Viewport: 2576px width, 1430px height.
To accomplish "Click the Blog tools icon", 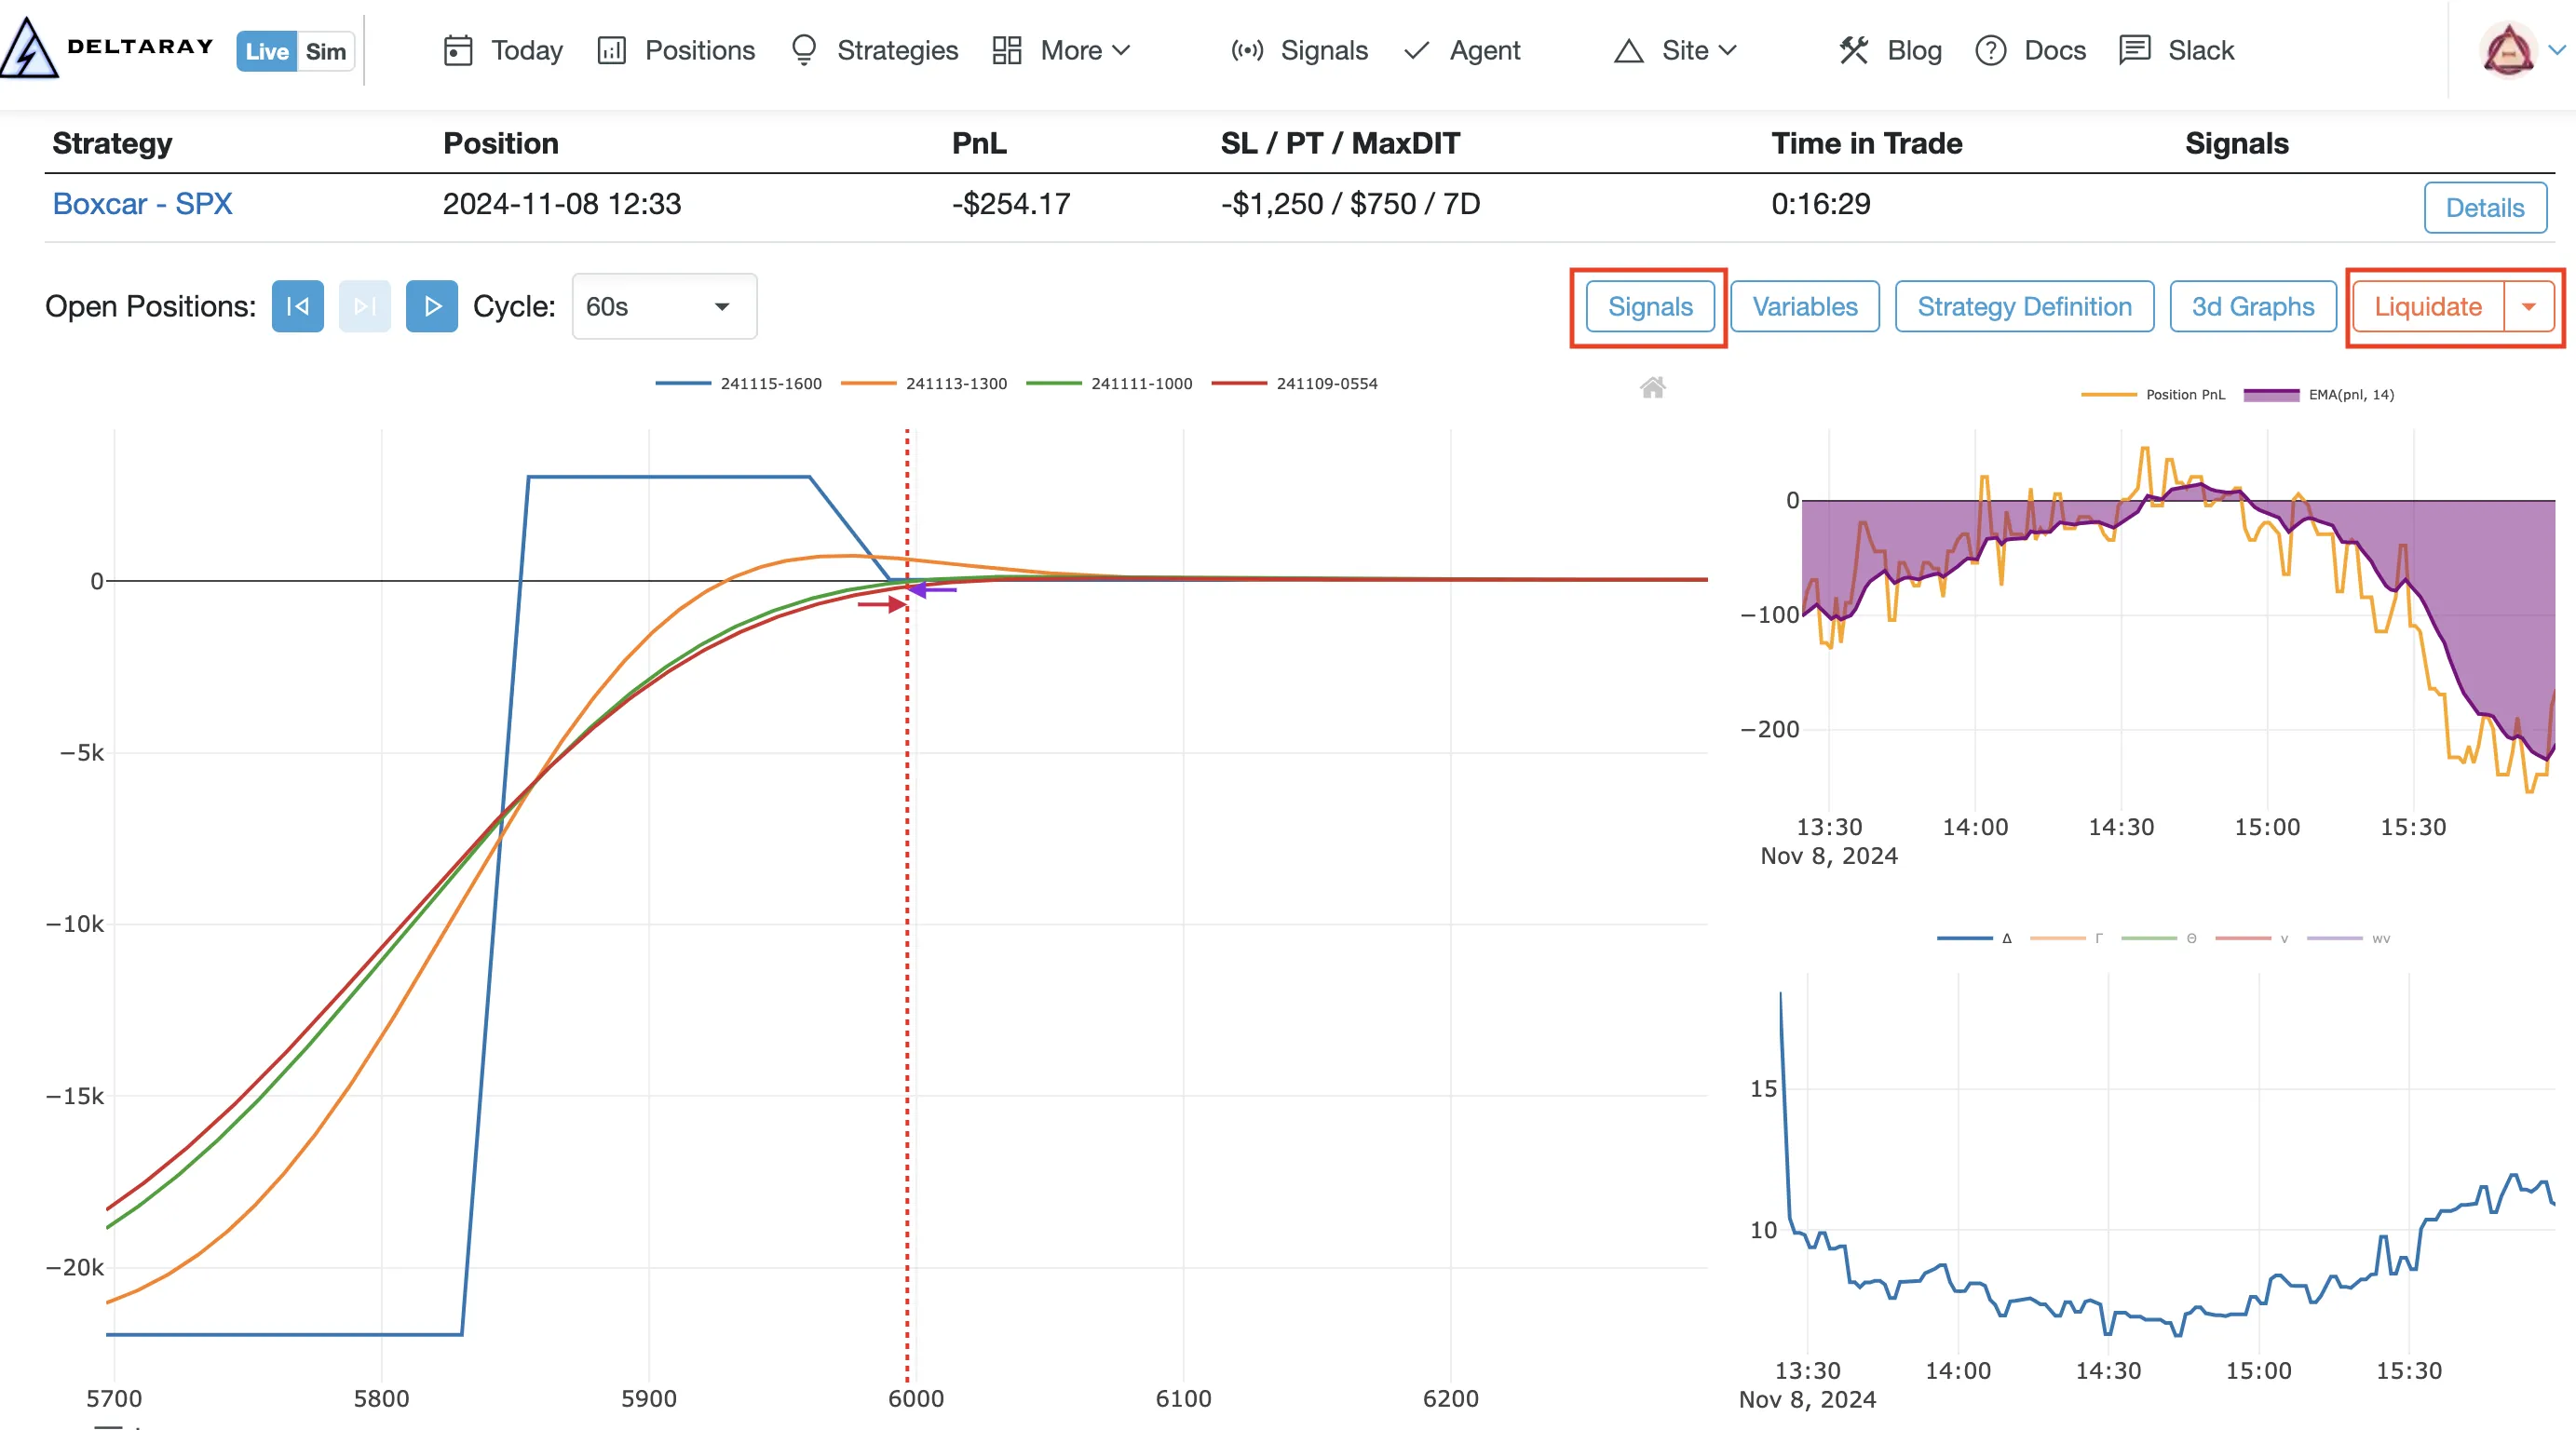I will tap(1853, 50).
